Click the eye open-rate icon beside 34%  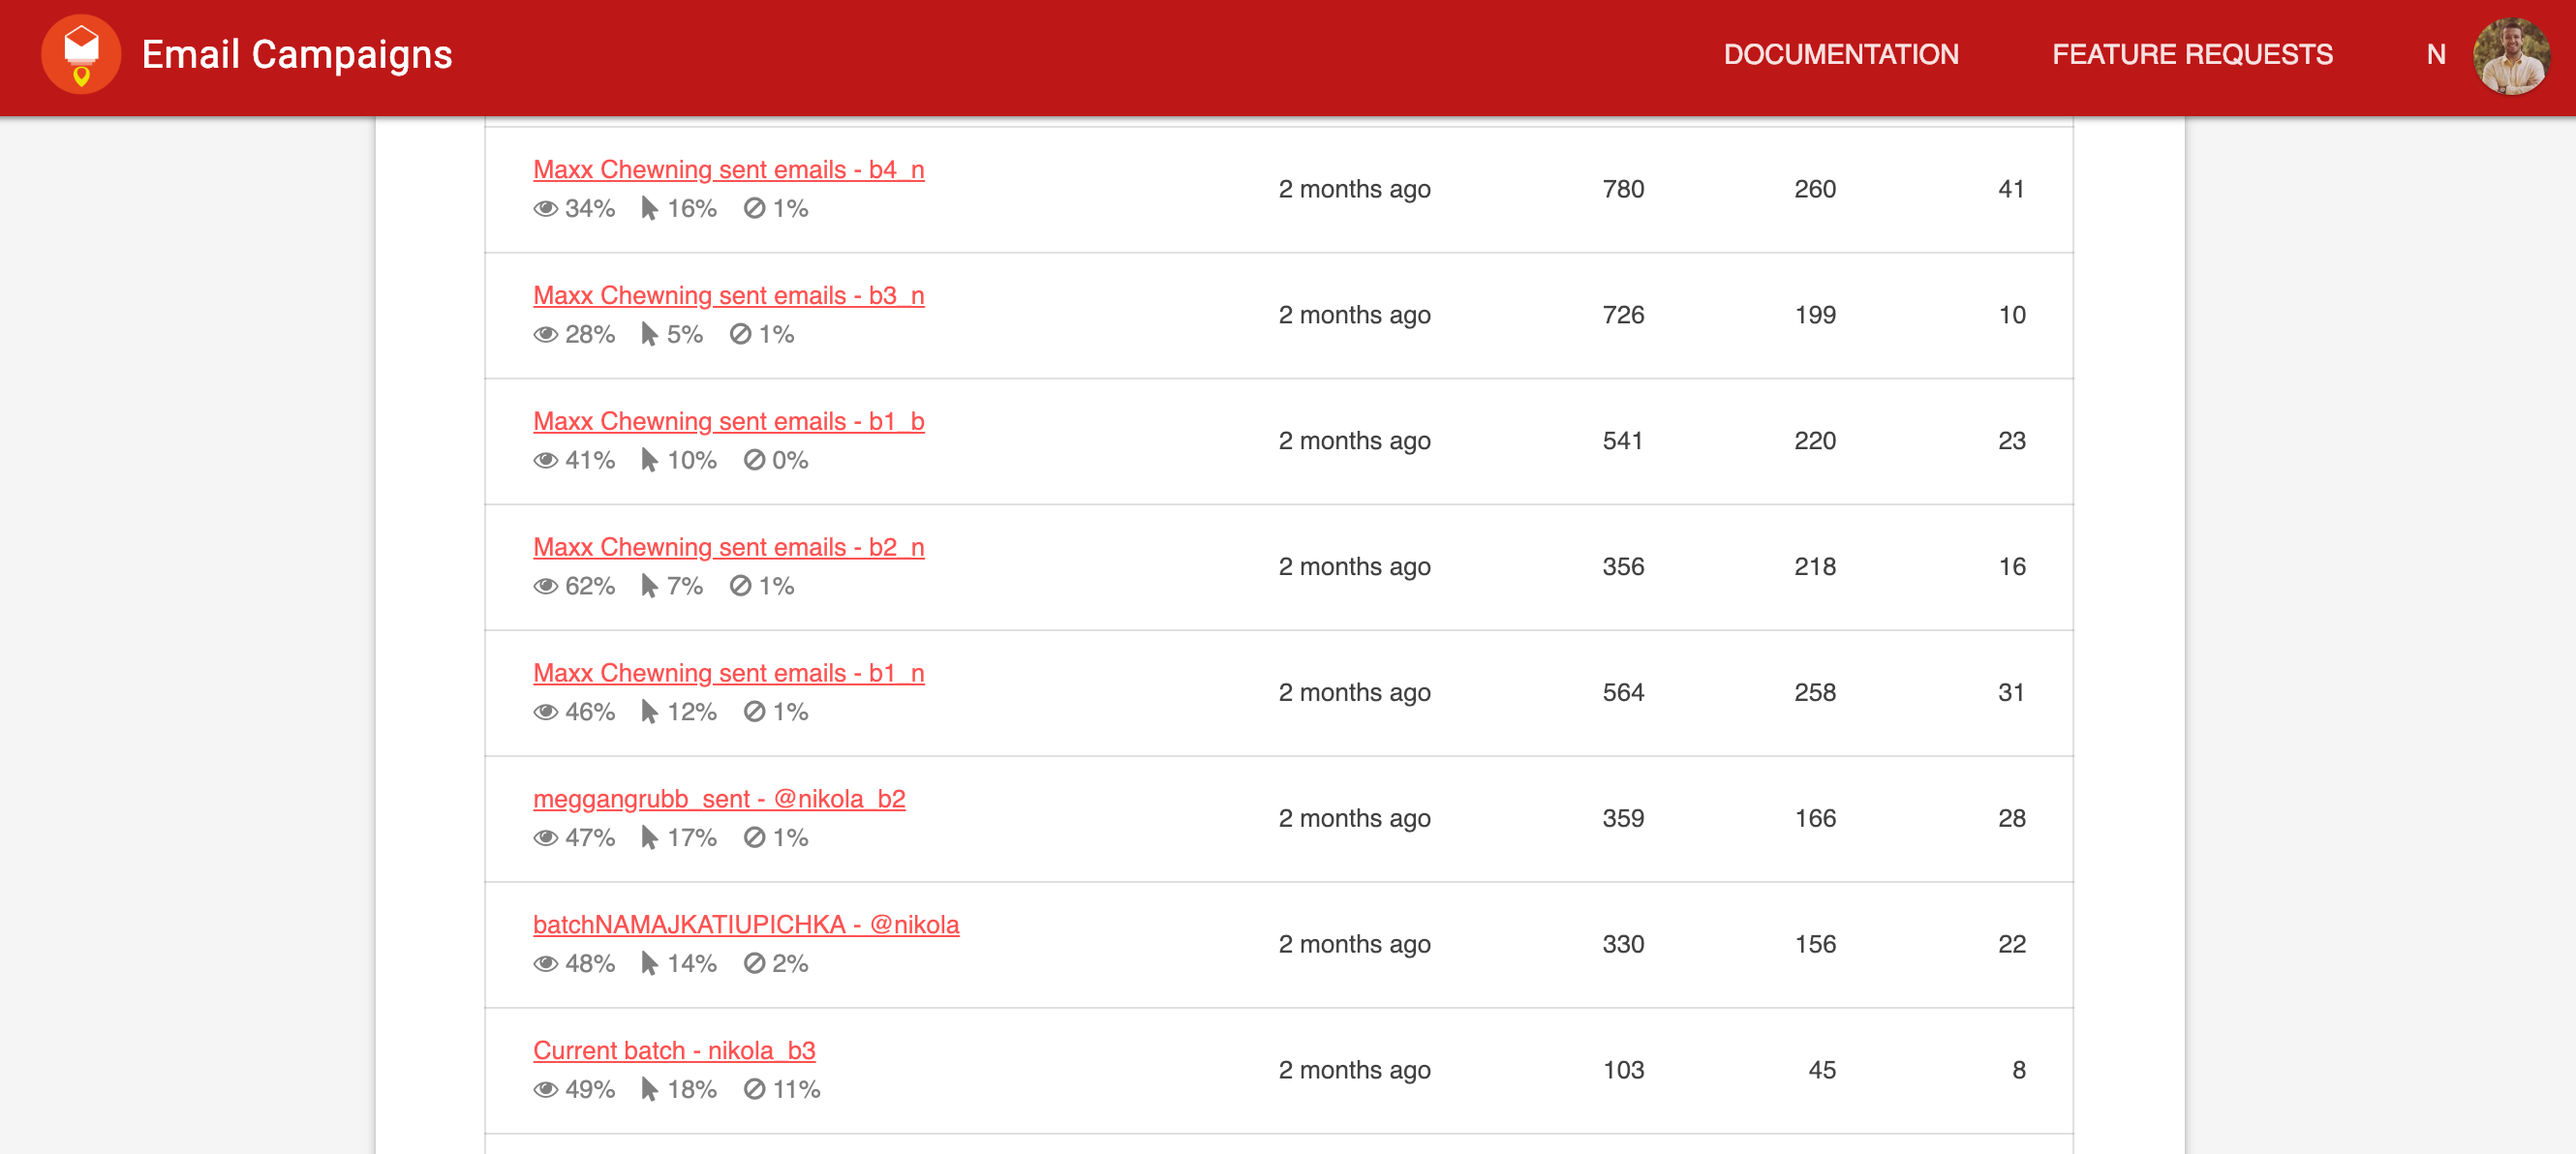pos(545,209)
